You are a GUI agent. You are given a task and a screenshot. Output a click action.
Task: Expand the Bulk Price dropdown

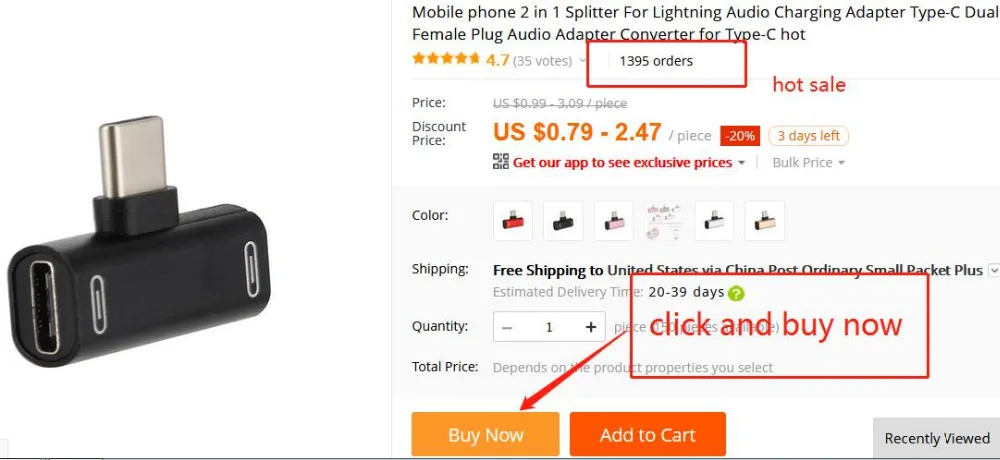coord(809,163)
